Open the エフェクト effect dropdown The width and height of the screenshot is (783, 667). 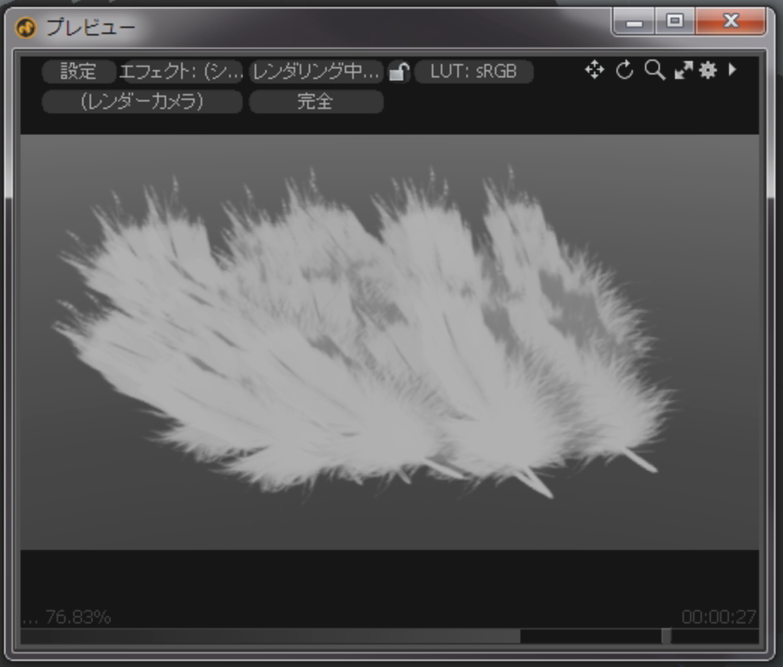point(181,72)
